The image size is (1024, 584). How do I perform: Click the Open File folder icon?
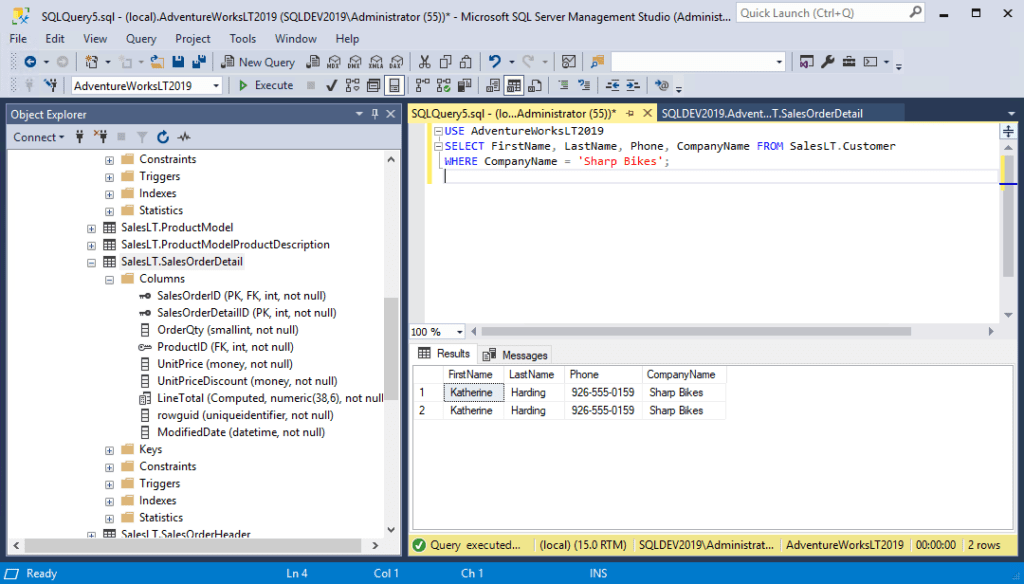coord(157,62)
